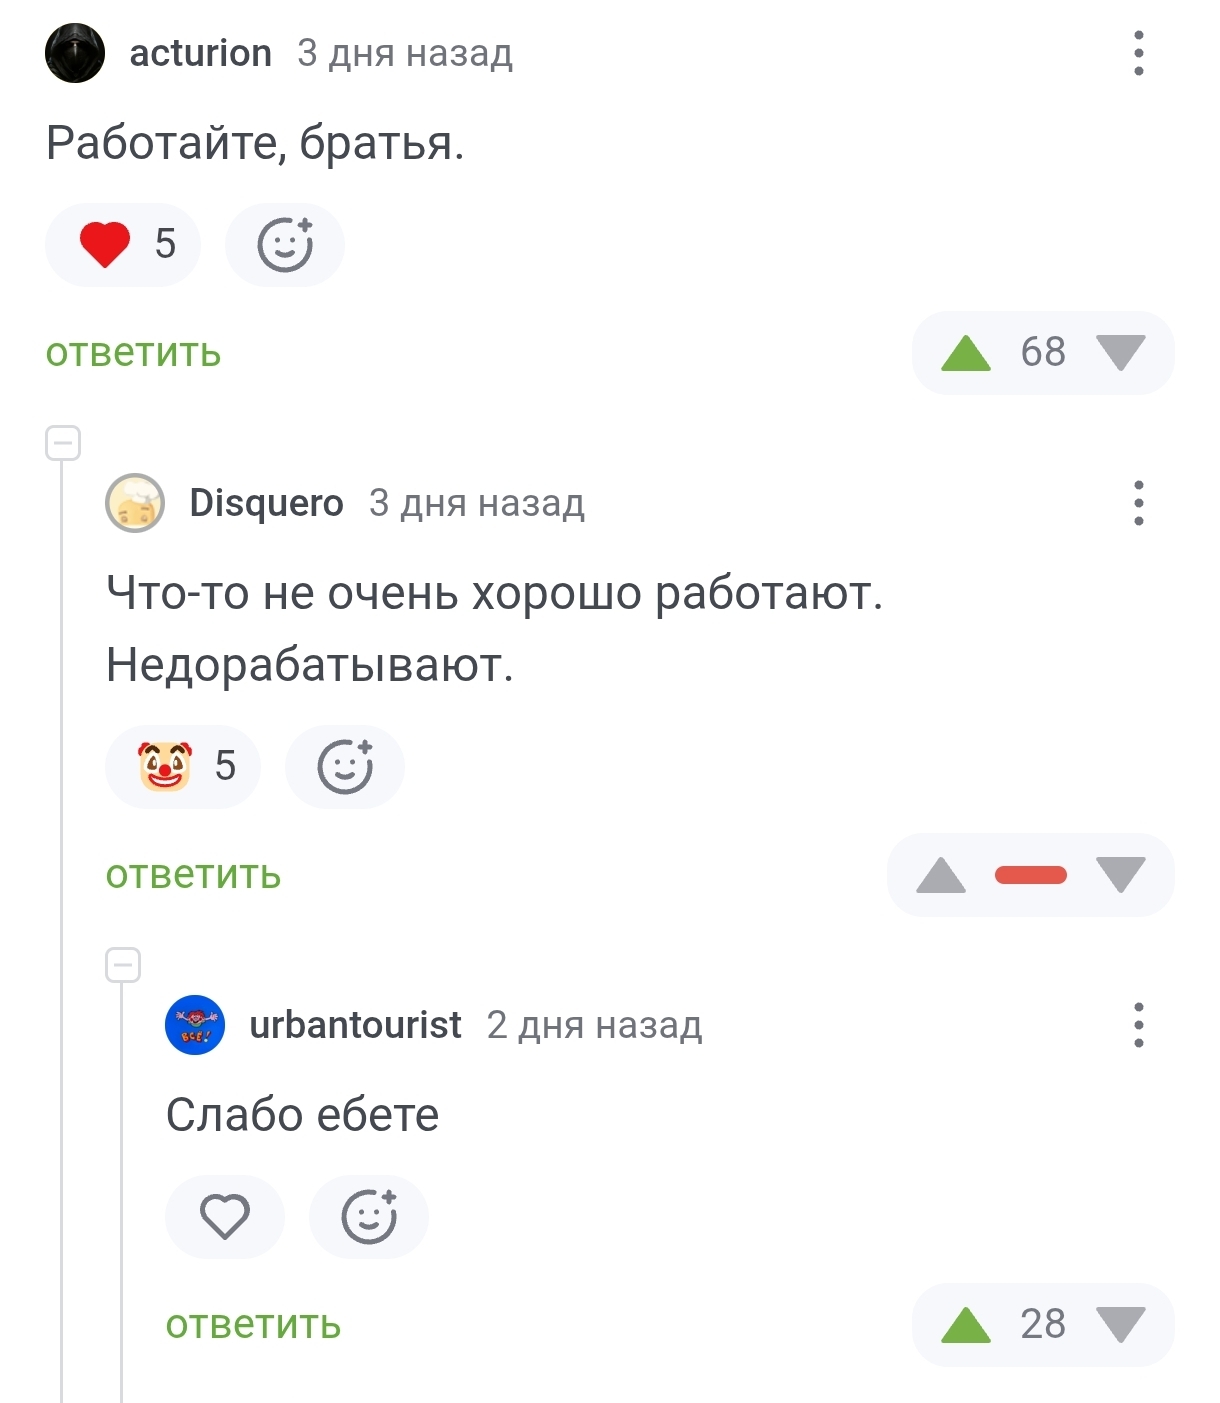
Task: Reply to urbantourist's "Слабо ебете" comment
Action: [253, 1325]
